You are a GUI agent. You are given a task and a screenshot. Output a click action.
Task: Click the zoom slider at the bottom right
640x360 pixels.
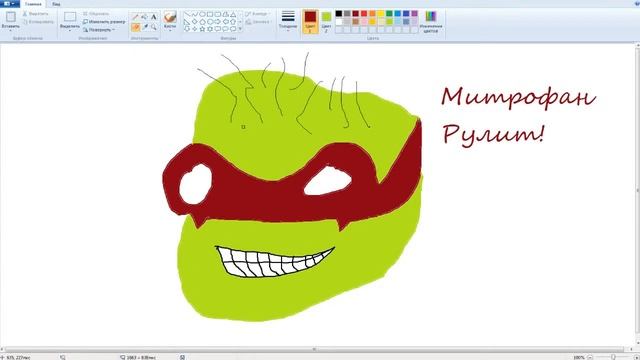613,357
